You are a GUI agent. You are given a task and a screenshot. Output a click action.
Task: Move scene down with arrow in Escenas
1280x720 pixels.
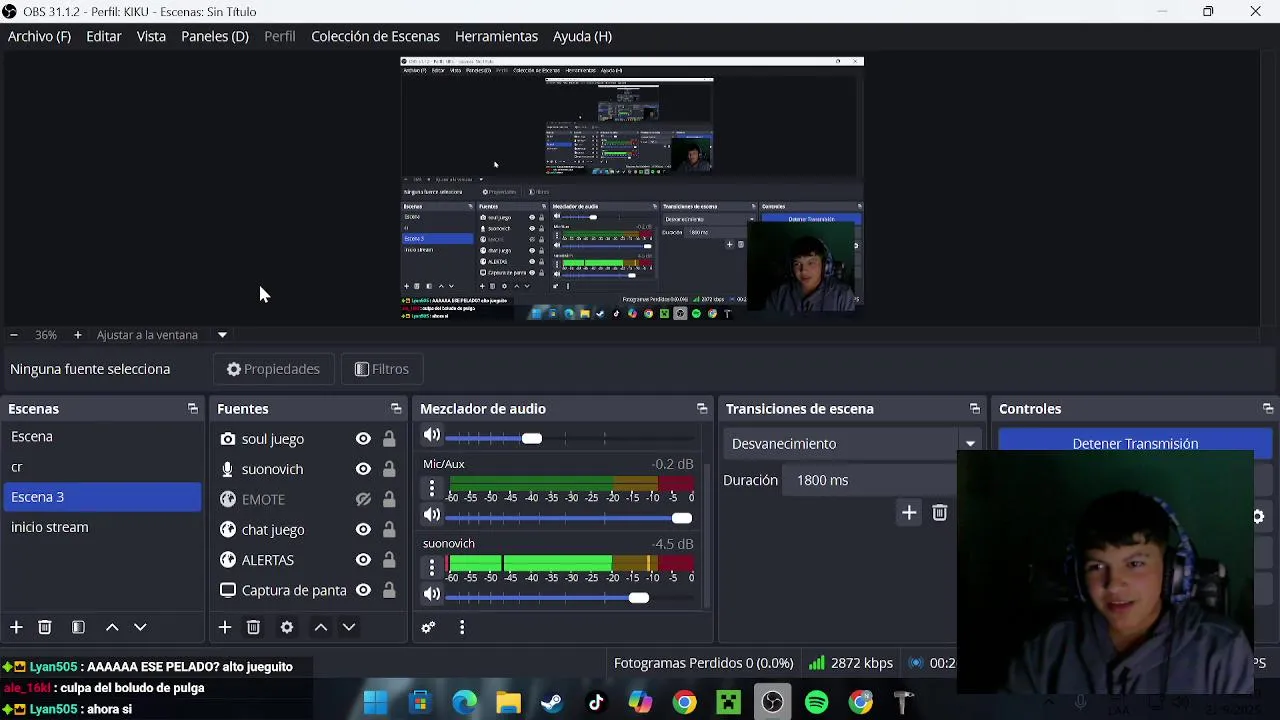pyautogui.click(x=140, y=627)
